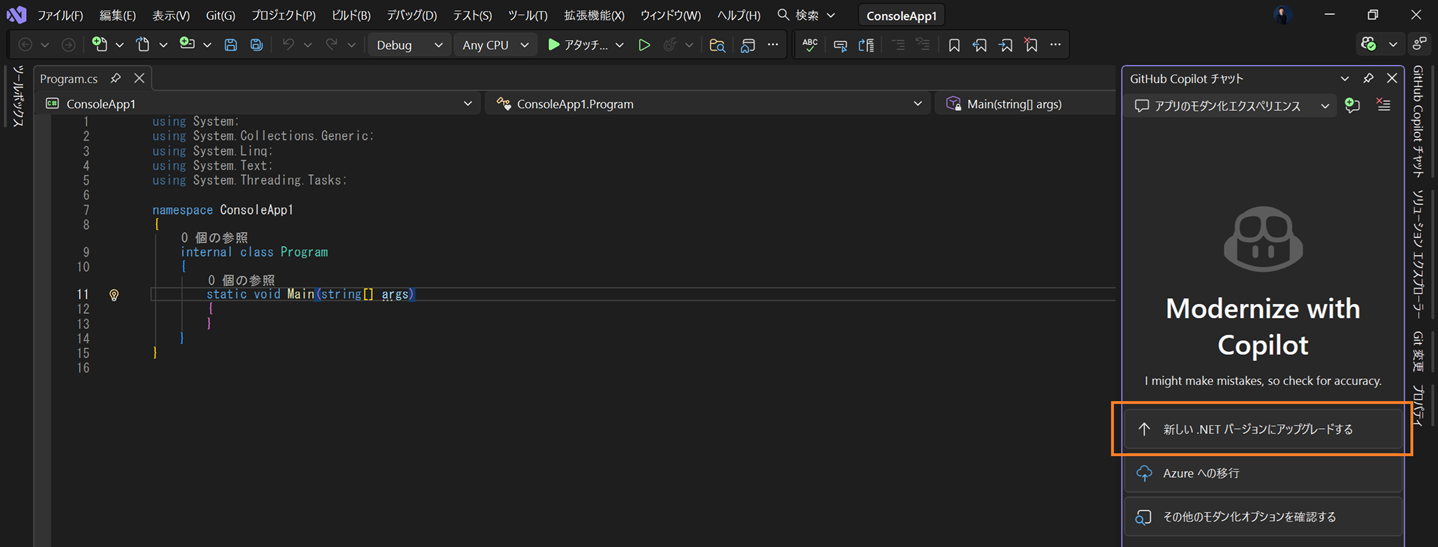Open the テスト(S) menu
Viewport: 1438px width, 547px height.
click(472, 15)
